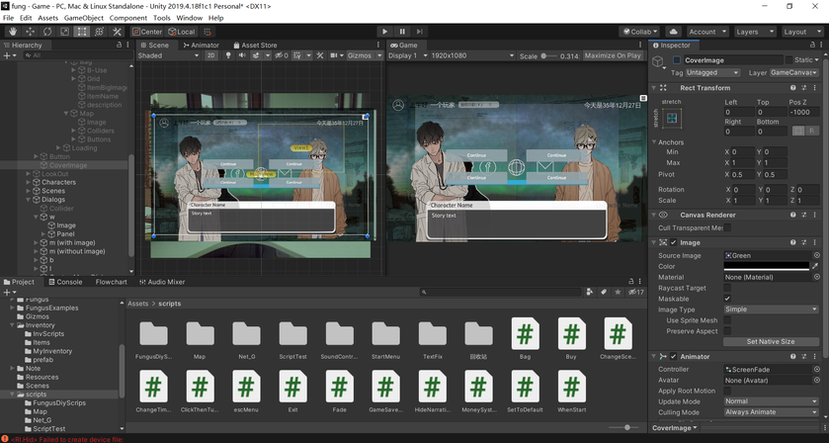The height and width of the screenshot is (443, 829).
Task: Toggle Apply Root Motion checkbox
Action: pyautogui.click(x=727, y=391)
